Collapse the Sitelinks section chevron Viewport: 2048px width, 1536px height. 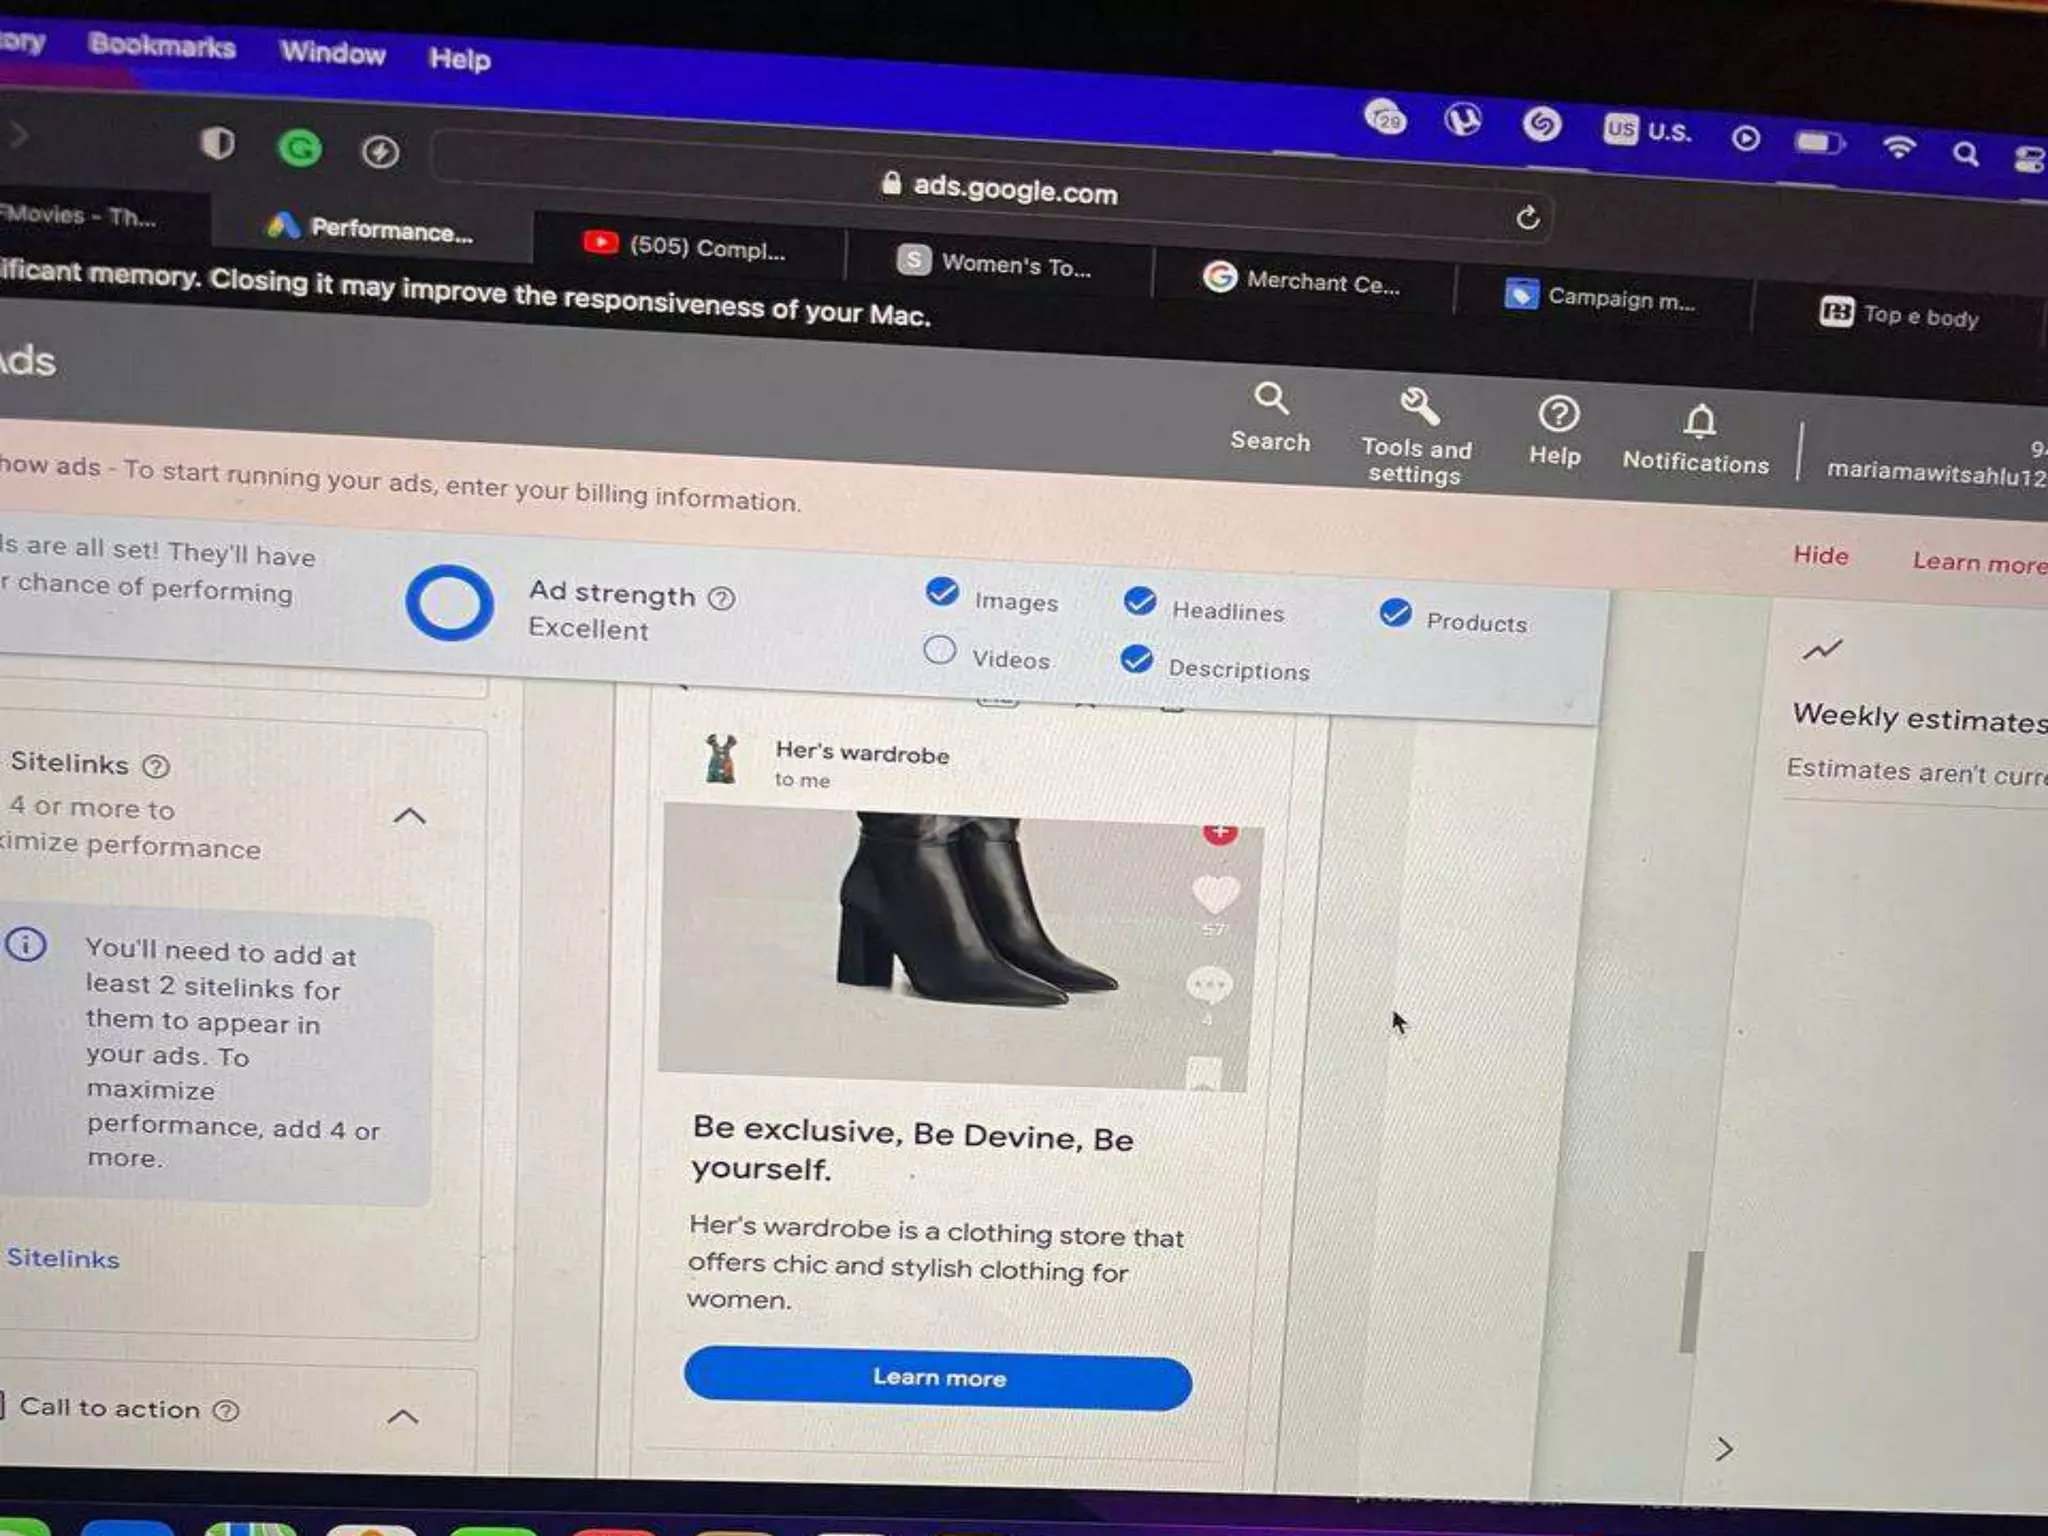coord(409,816)
